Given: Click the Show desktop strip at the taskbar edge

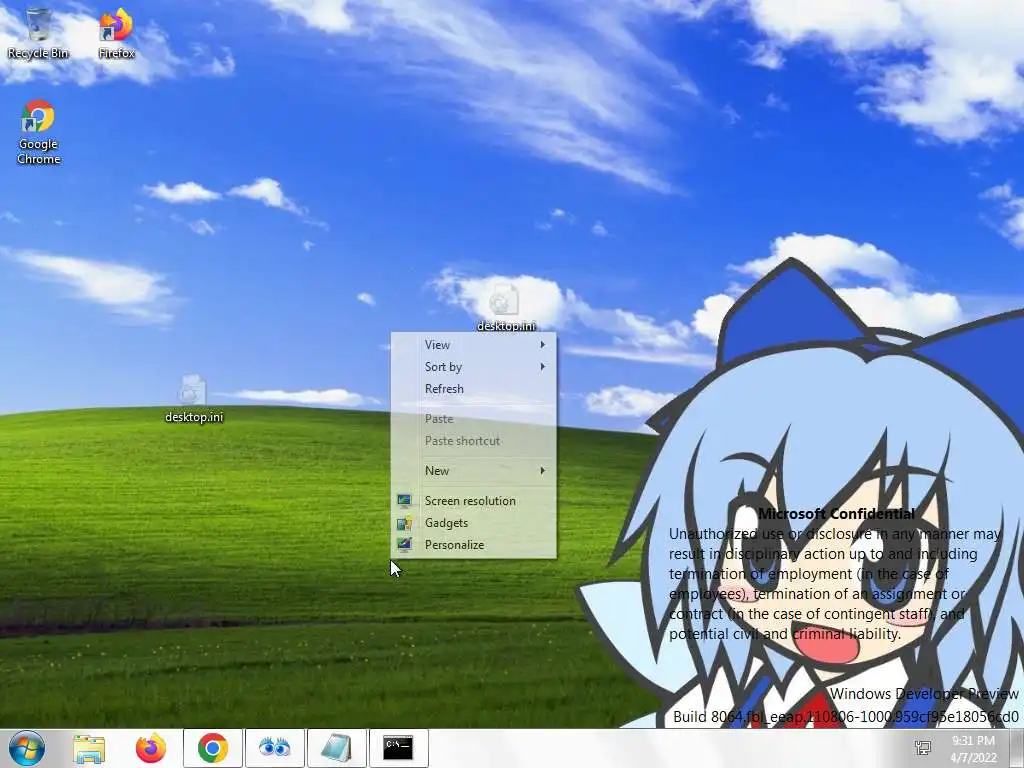Looking at the screenshot, I should click(x=1017, y=748).
